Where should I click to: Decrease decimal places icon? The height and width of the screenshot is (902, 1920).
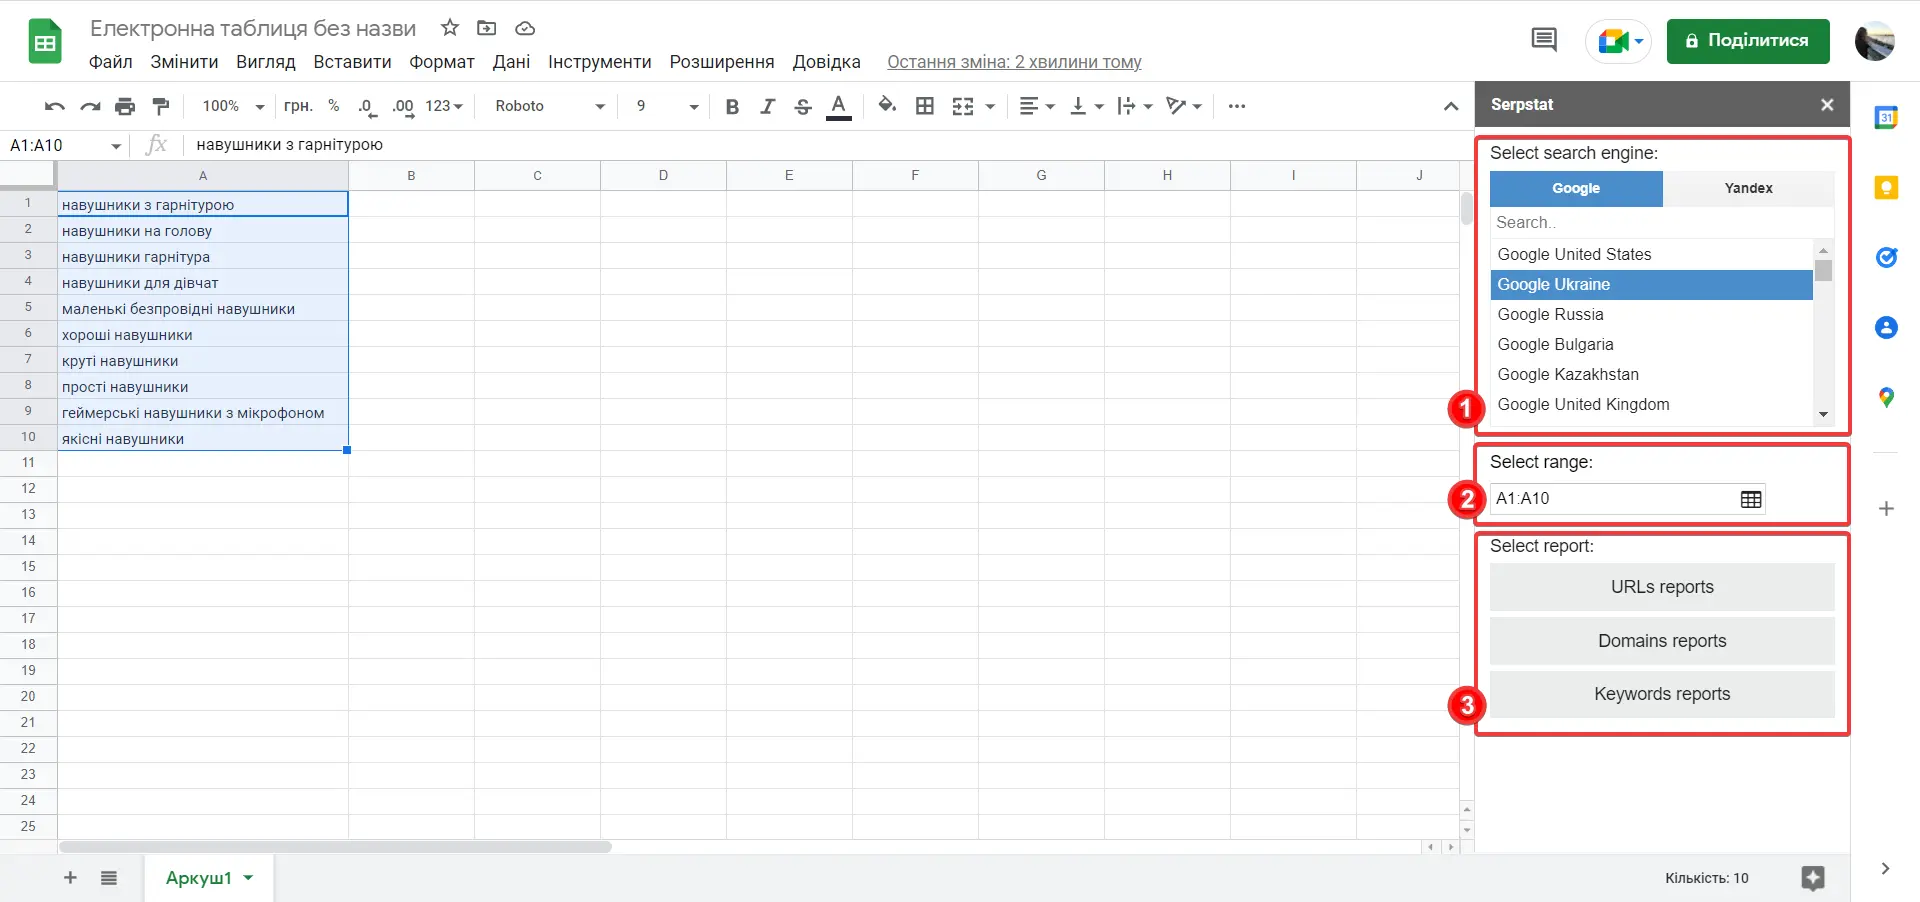click(367, 106)
